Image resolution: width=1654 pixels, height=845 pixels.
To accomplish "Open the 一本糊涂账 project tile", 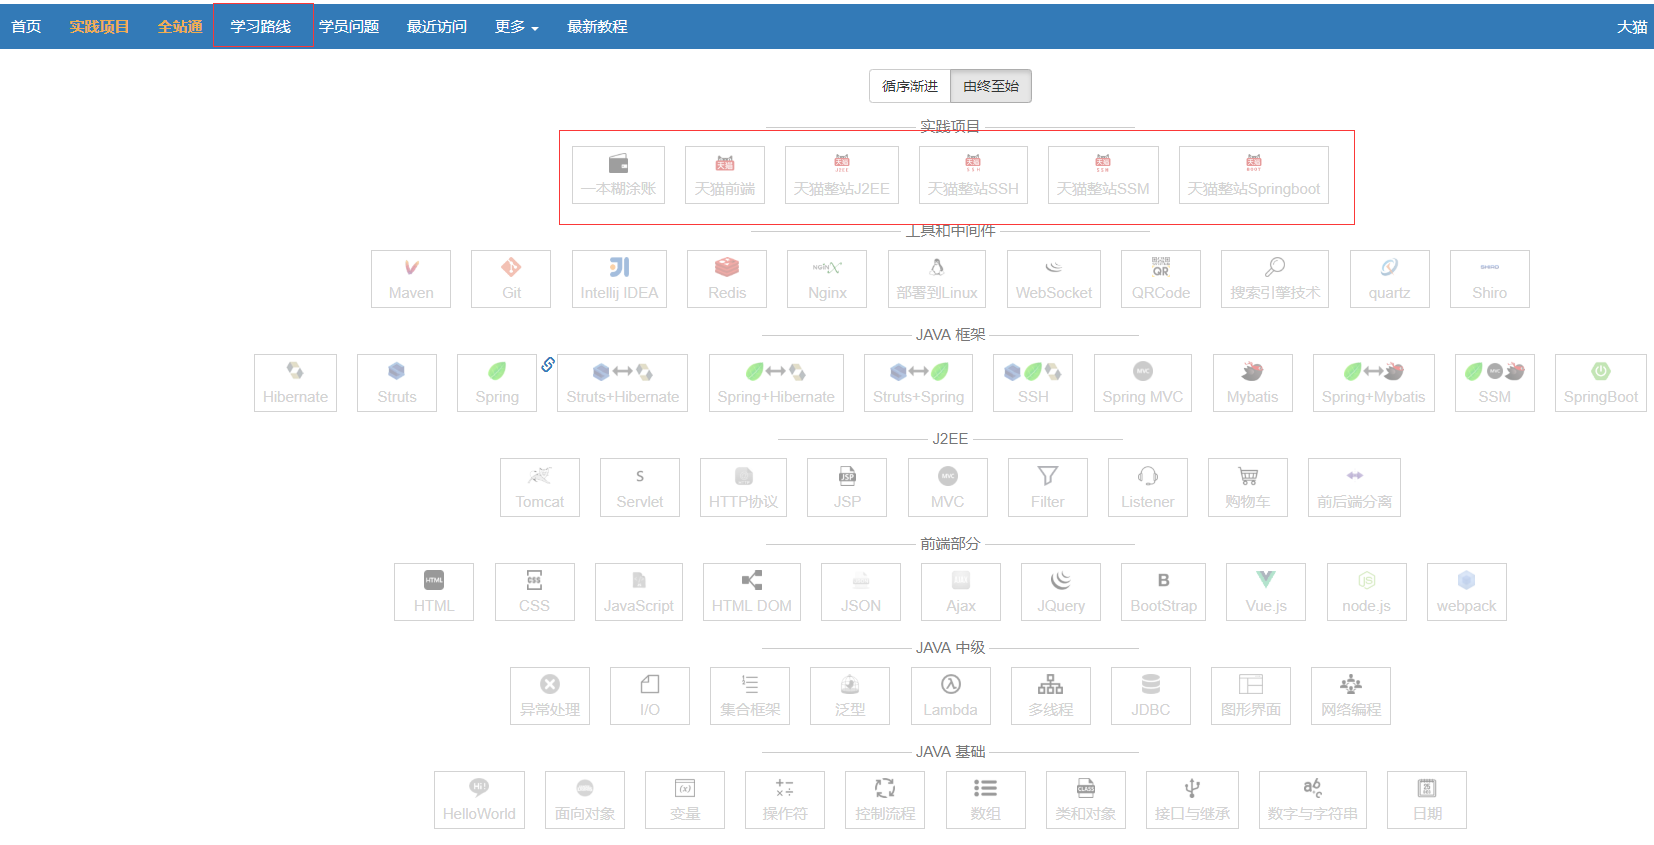I will click(x=619, y=175).
